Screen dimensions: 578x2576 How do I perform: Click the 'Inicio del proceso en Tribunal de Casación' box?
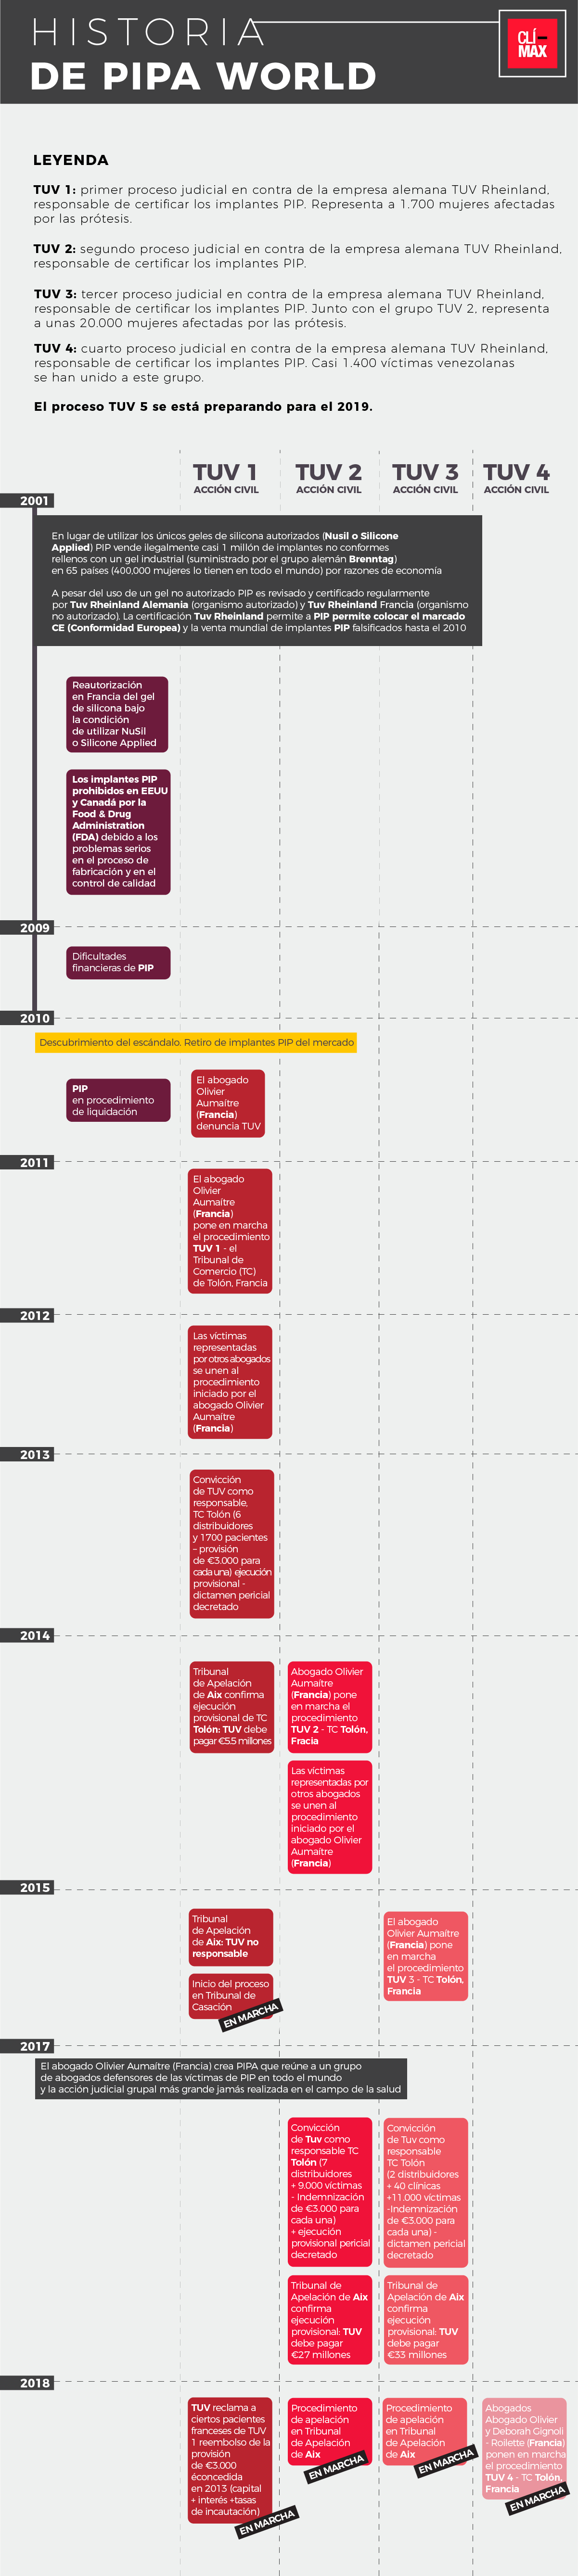pyautogui.click(x=230, y=1995)
